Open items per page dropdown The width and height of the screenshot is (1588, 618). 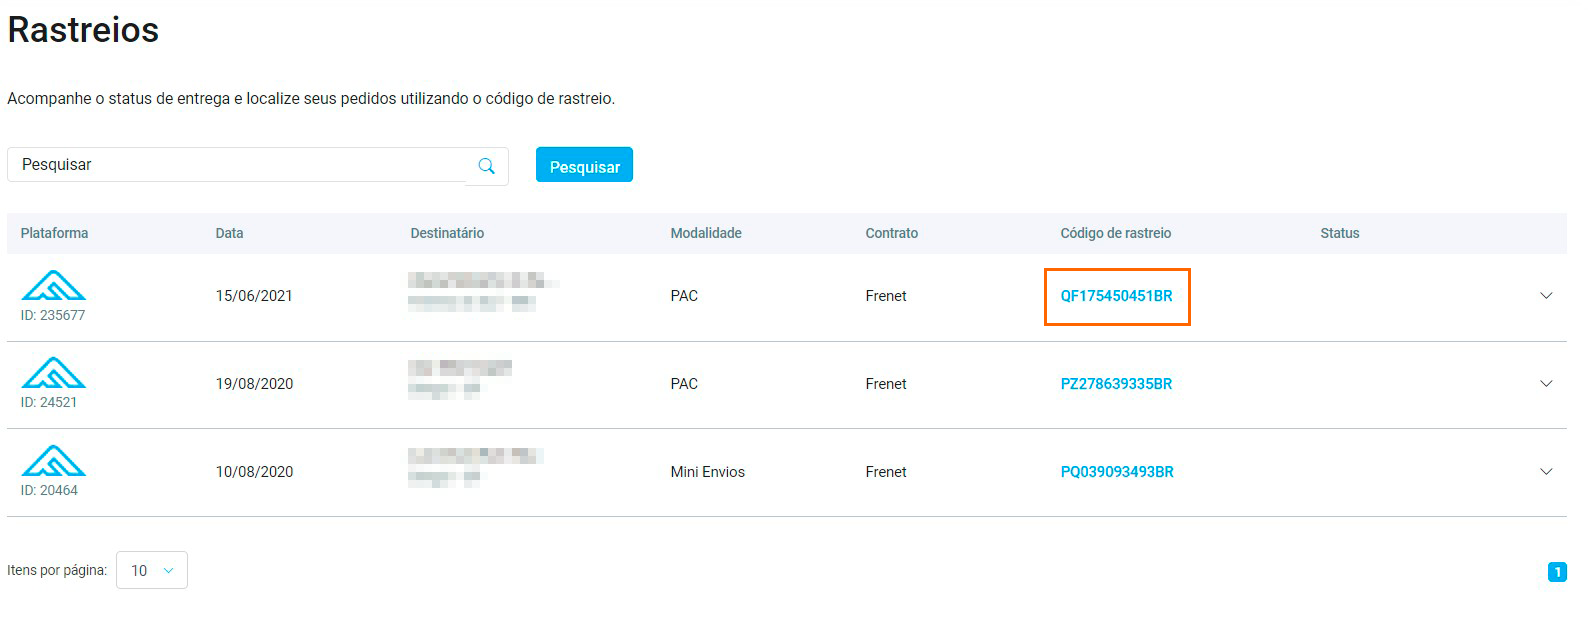coord(152,570)
